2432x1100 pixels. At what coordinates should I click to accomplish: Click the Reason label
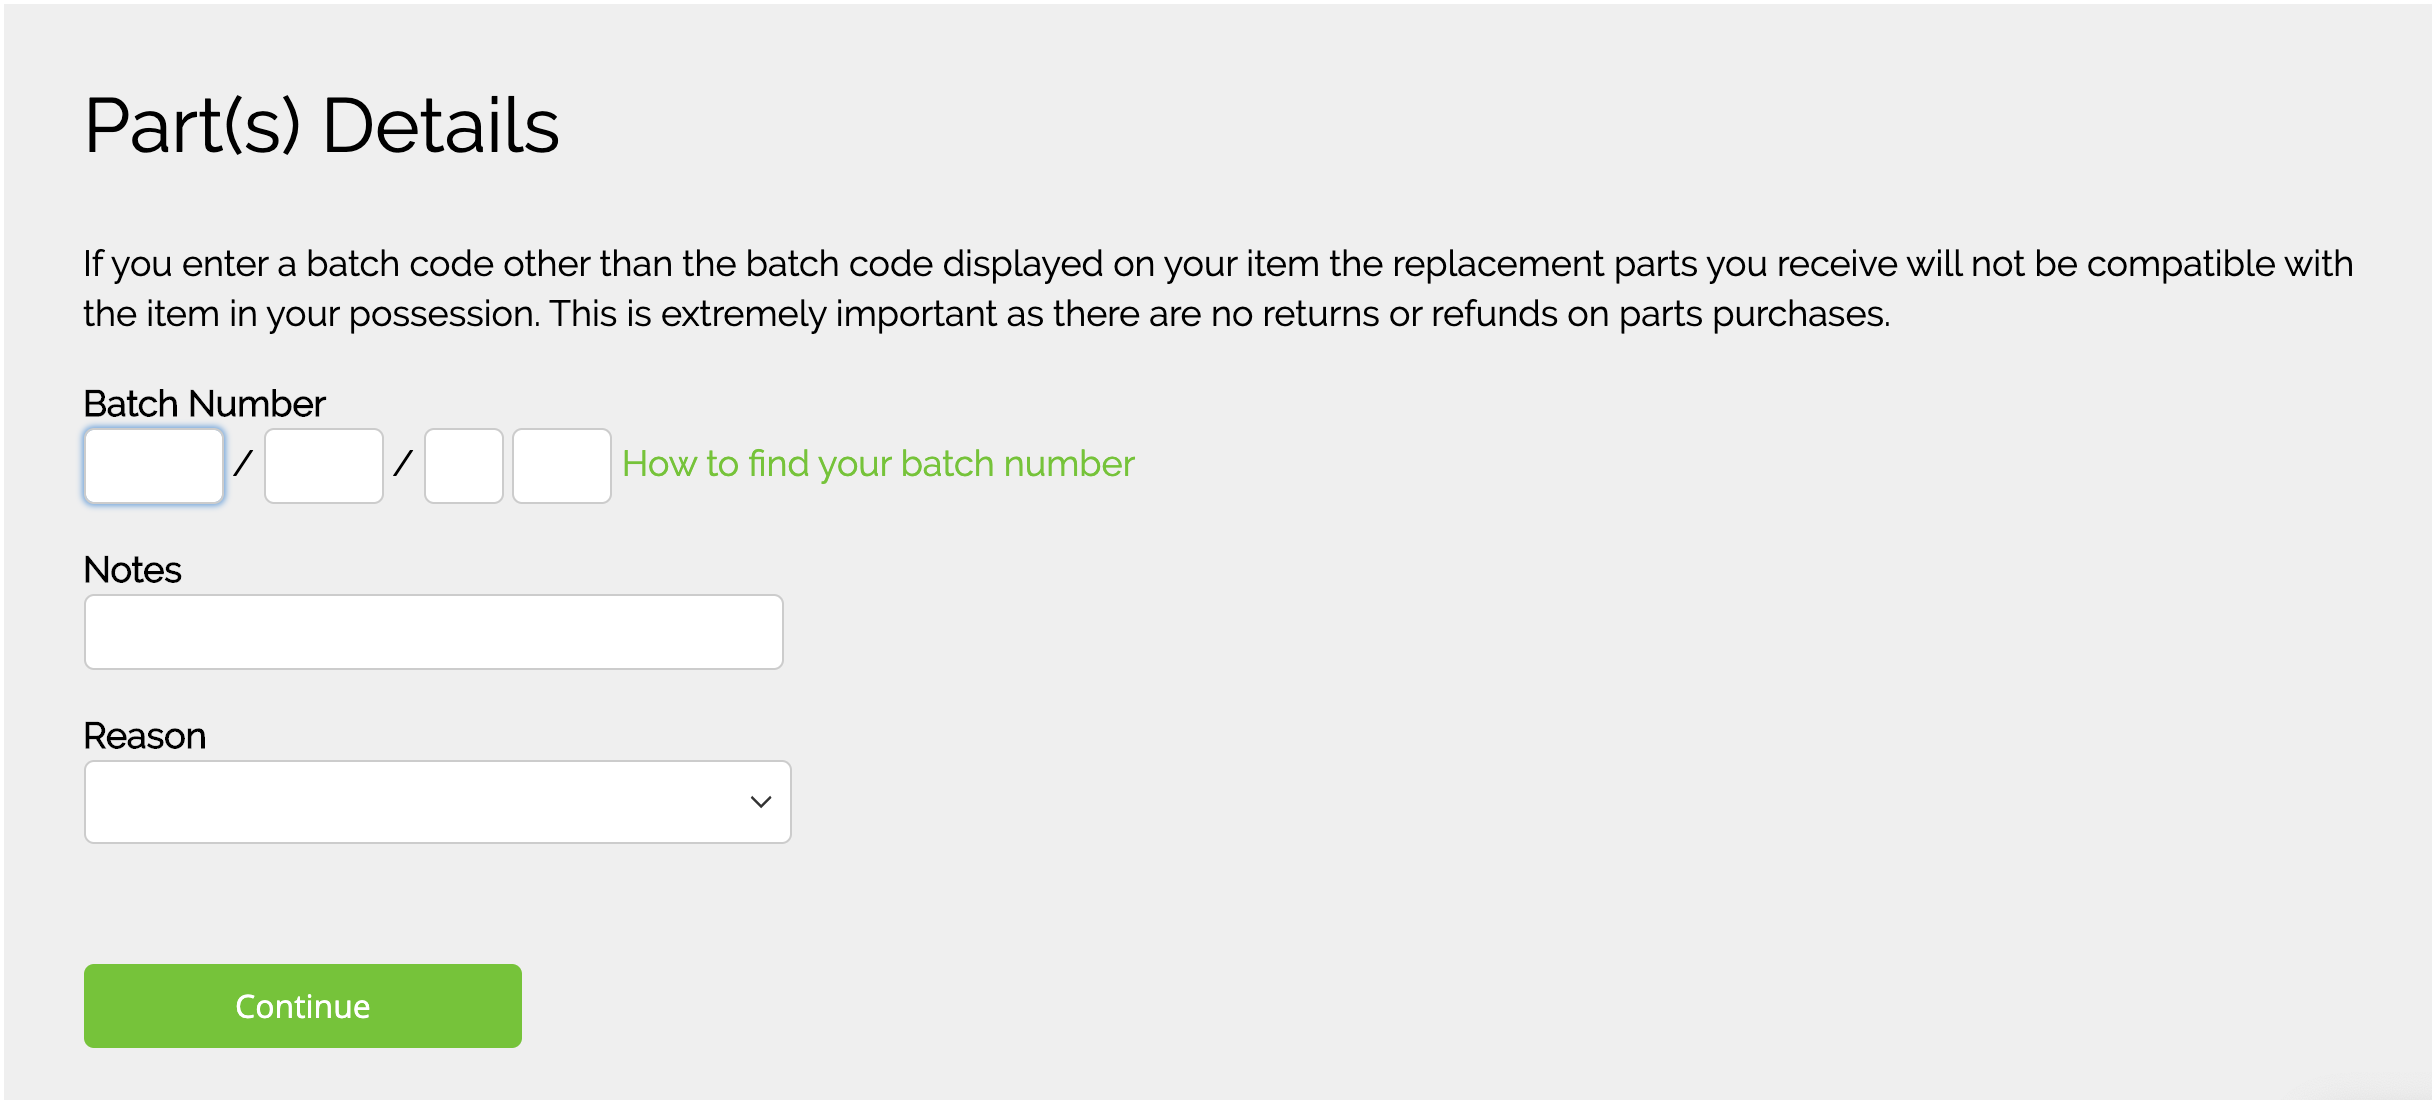(144, 736)
